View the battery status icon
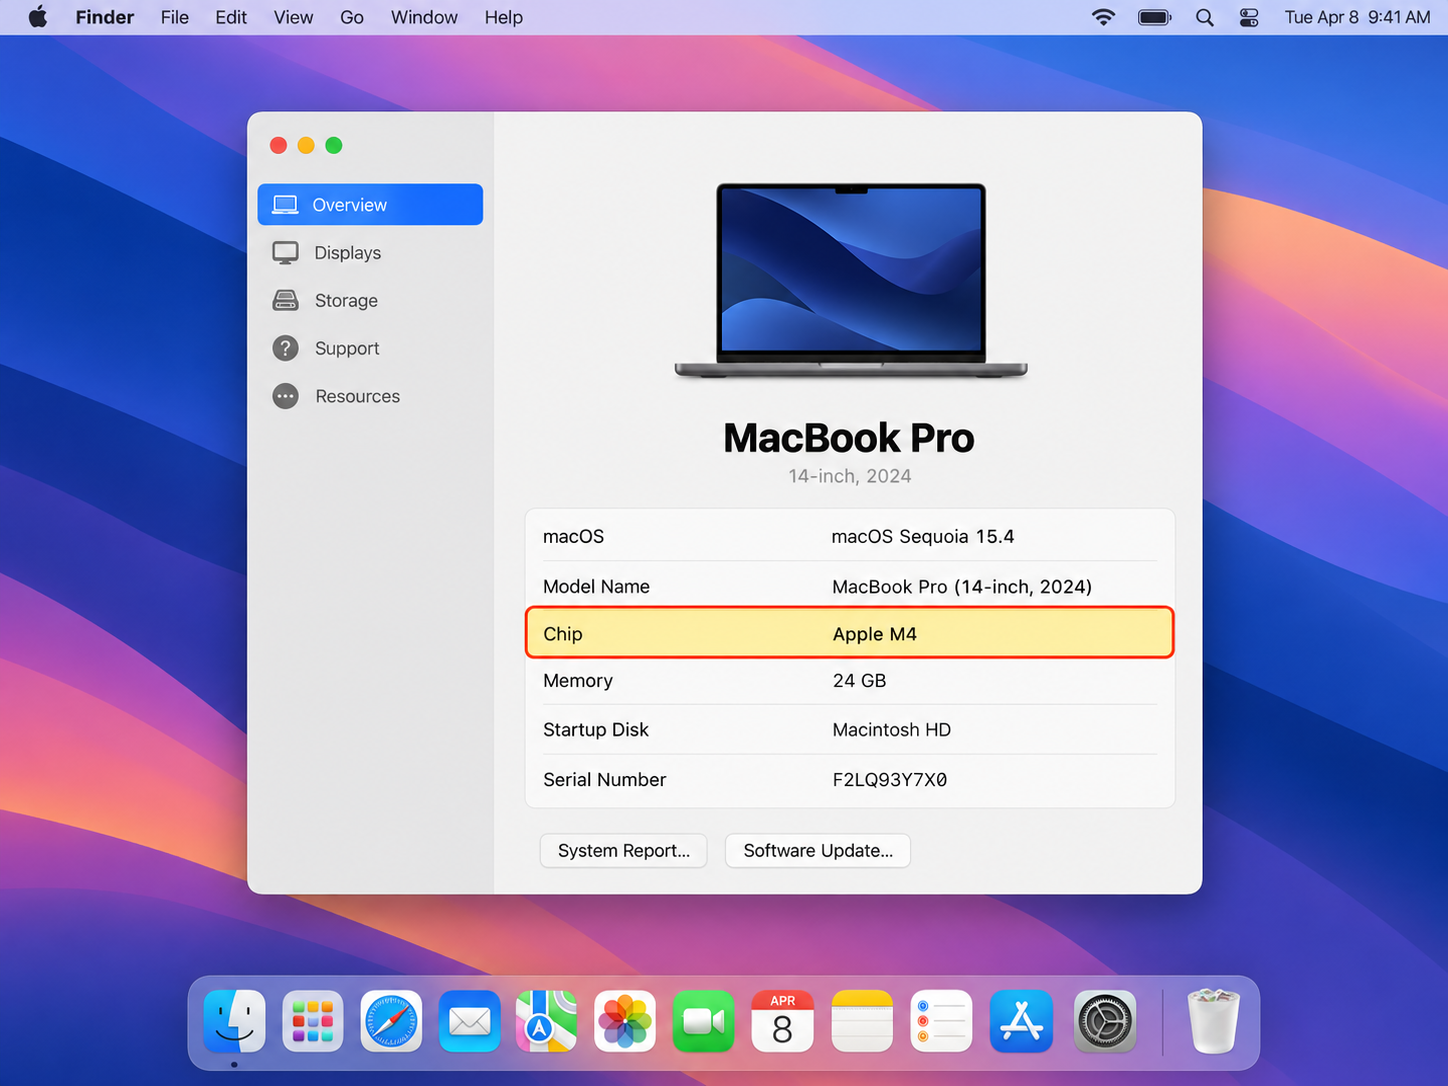This screenshot has width=1448, height=1086. (1154, 17)
